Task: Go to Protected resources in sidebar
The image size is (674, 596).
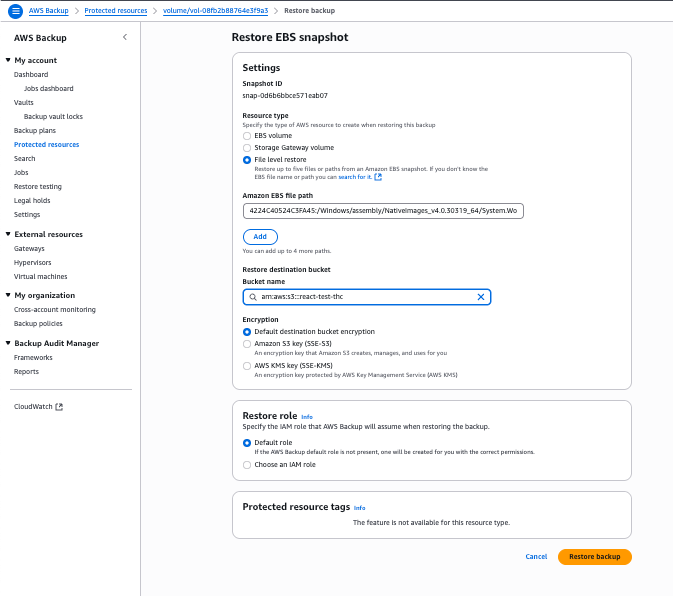Action: coord(46,144)
